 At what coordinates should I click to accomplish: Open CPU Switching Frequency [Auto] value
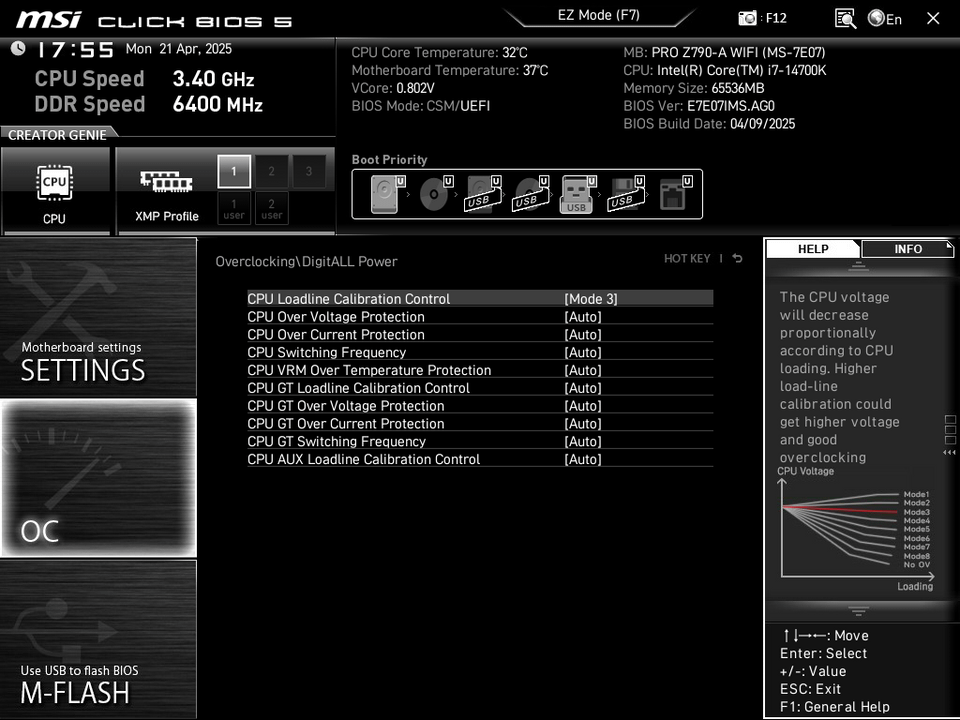click(x=583, y=352)
